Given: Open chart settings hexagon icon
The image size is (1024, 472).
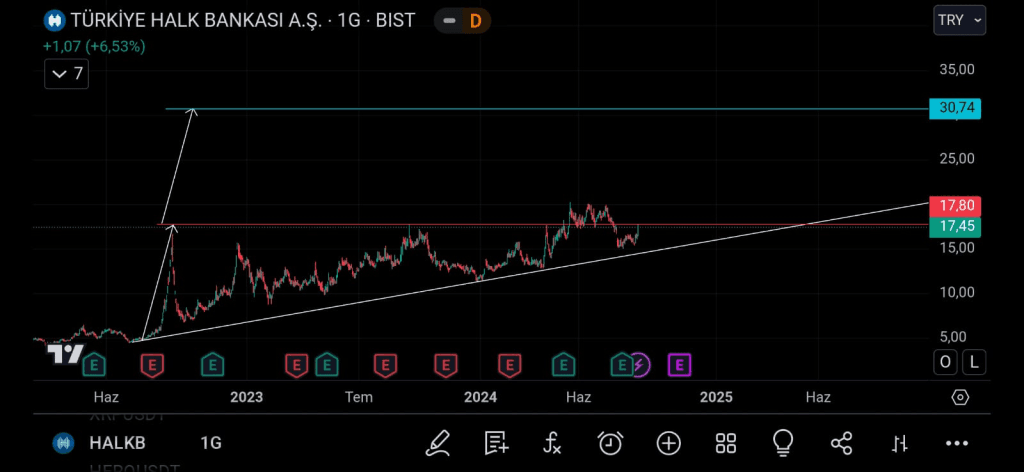Looking at the screenshot, I should pos(959,397).
